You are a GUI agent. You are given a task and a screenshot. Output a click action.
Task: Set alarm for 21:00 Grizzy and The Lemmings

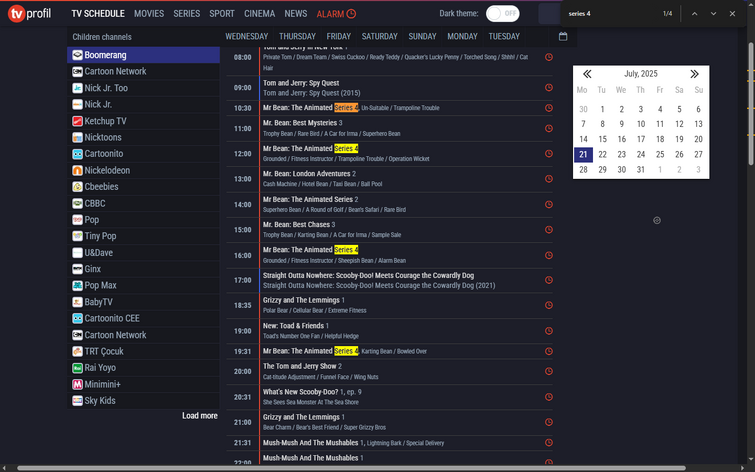[x=548, y=422]
